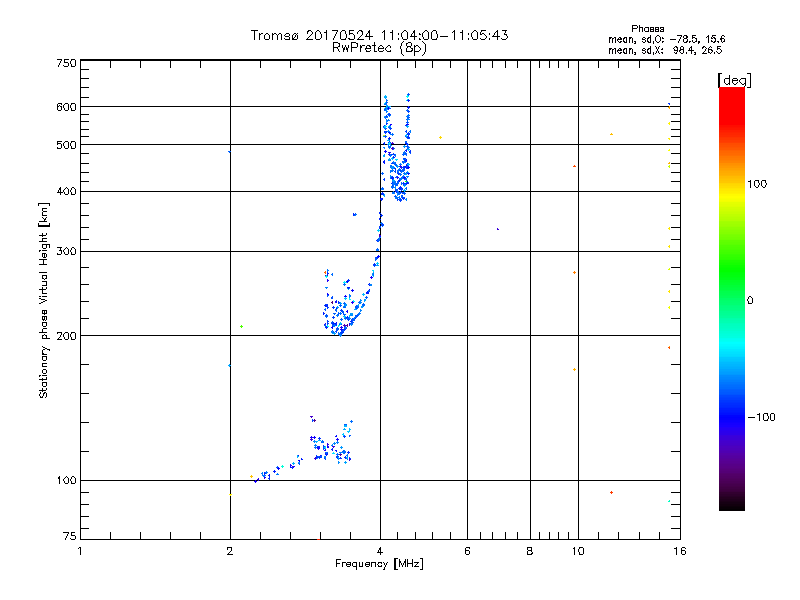
Task: Click the colorbar tick label '100'
Action: pyautogui.click(x=757, y=184)
